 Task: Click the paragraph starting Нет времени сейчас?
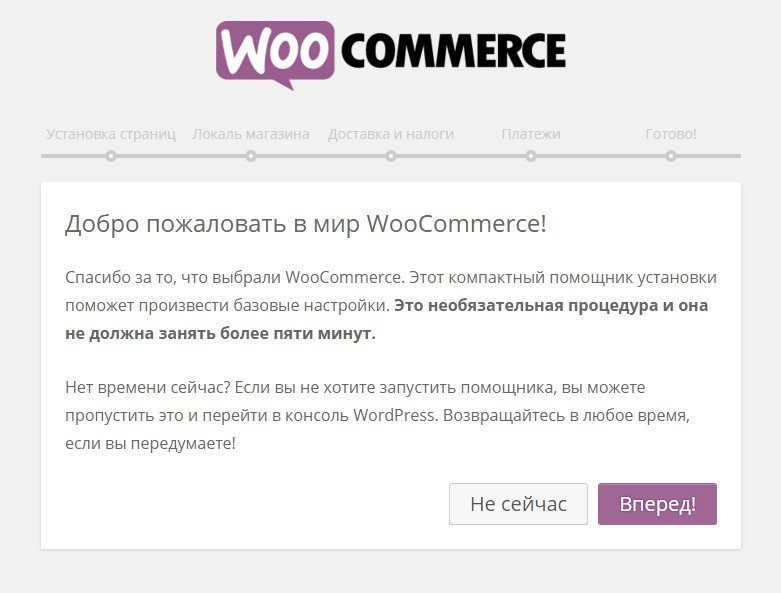pos(378,415)
